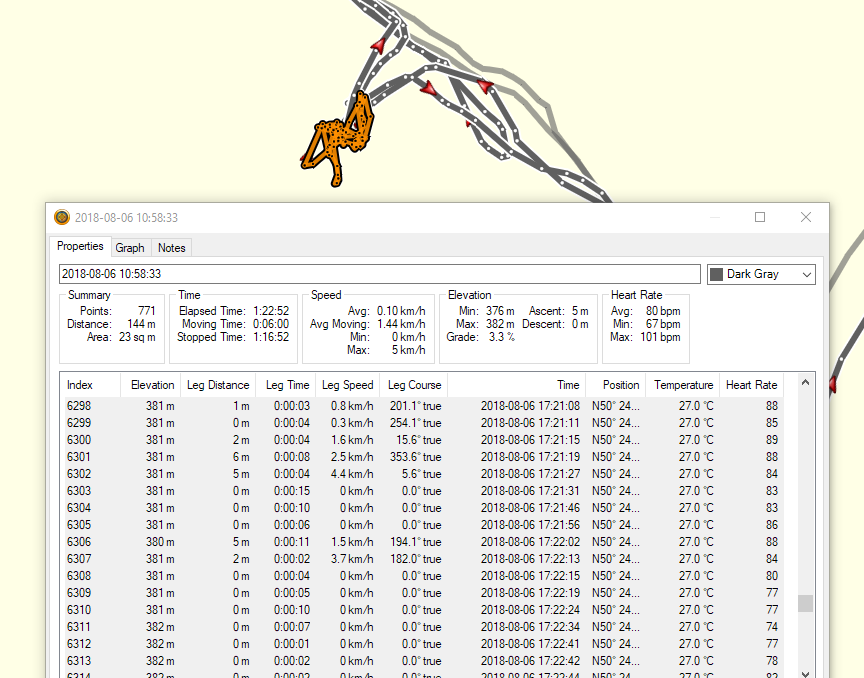Select track point row 6305
Viewport: 864px width, 678px height.
(423, 525)
